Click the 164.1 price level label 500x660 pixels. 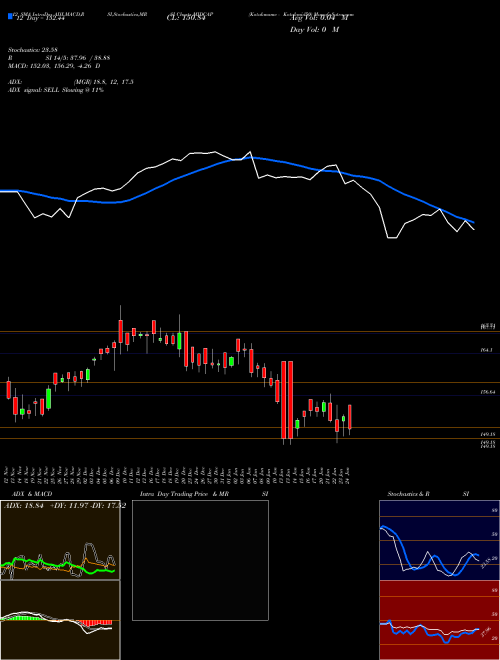click(486, 350)
